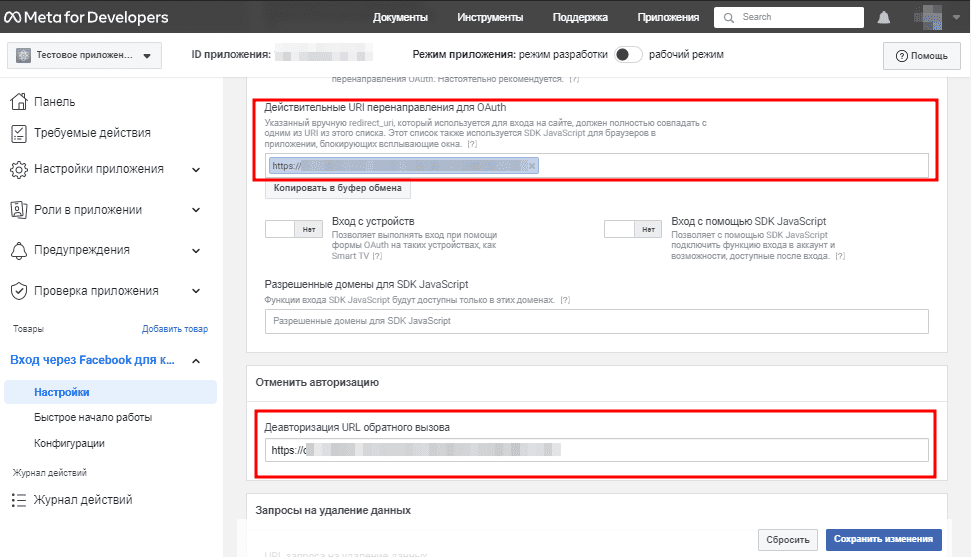The image size is (971, 557).
Task: Click the allowed SDK JavaScript domains field
Action: point(597,322)
